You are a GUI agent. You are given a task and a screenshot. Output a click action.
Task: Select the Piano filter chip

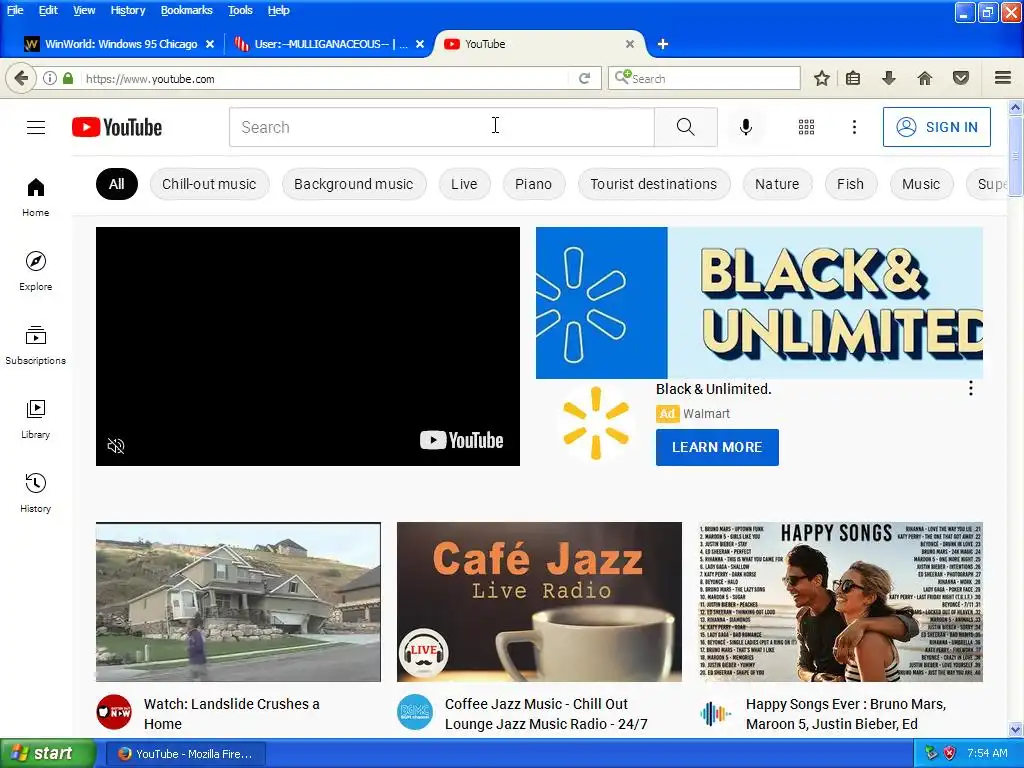click(x=533, y=184)
